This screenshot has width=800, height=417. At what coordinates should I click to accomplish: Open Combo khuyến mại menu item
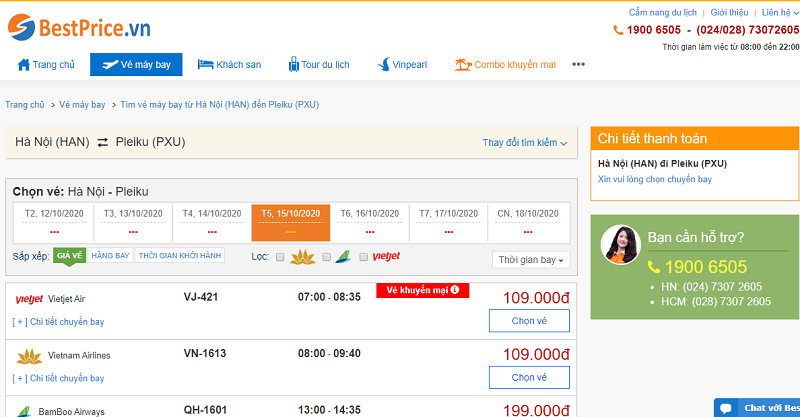[x=505, y=64]
